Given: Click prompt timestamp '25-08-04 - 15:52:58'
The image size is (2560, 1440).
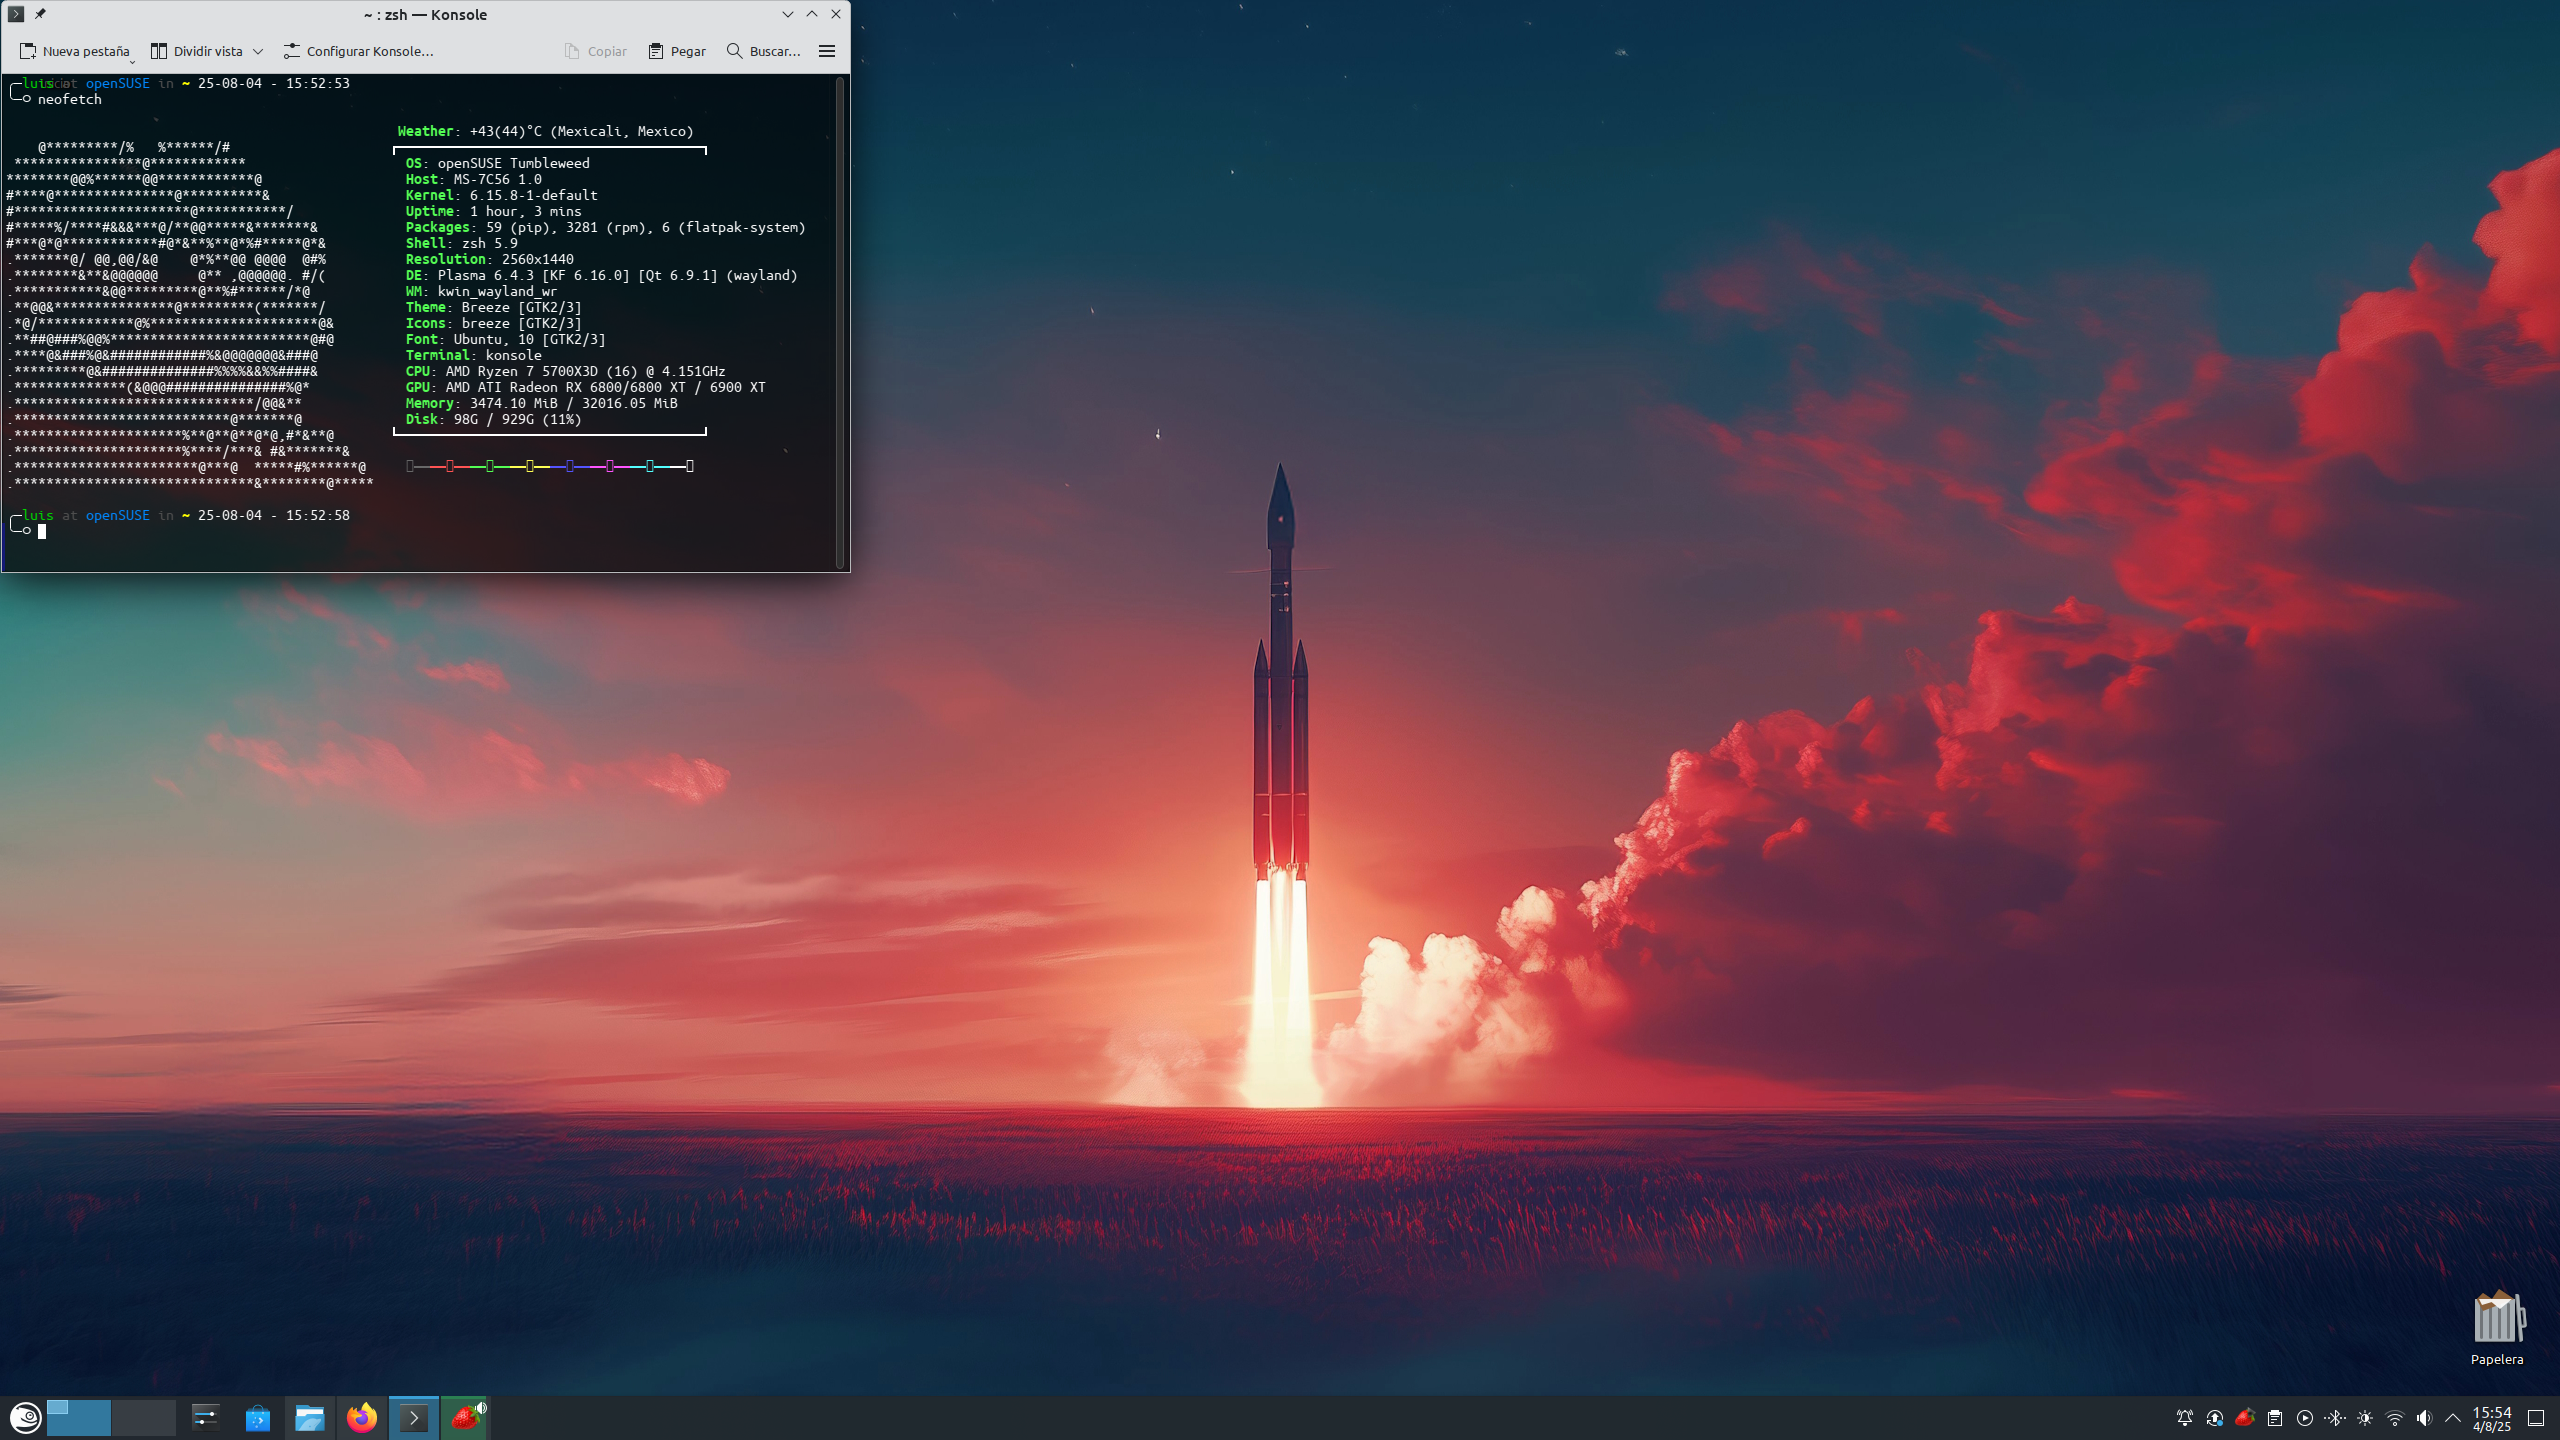Looking at the screenshot, I should pyautogui.click(x=274, y=515).
